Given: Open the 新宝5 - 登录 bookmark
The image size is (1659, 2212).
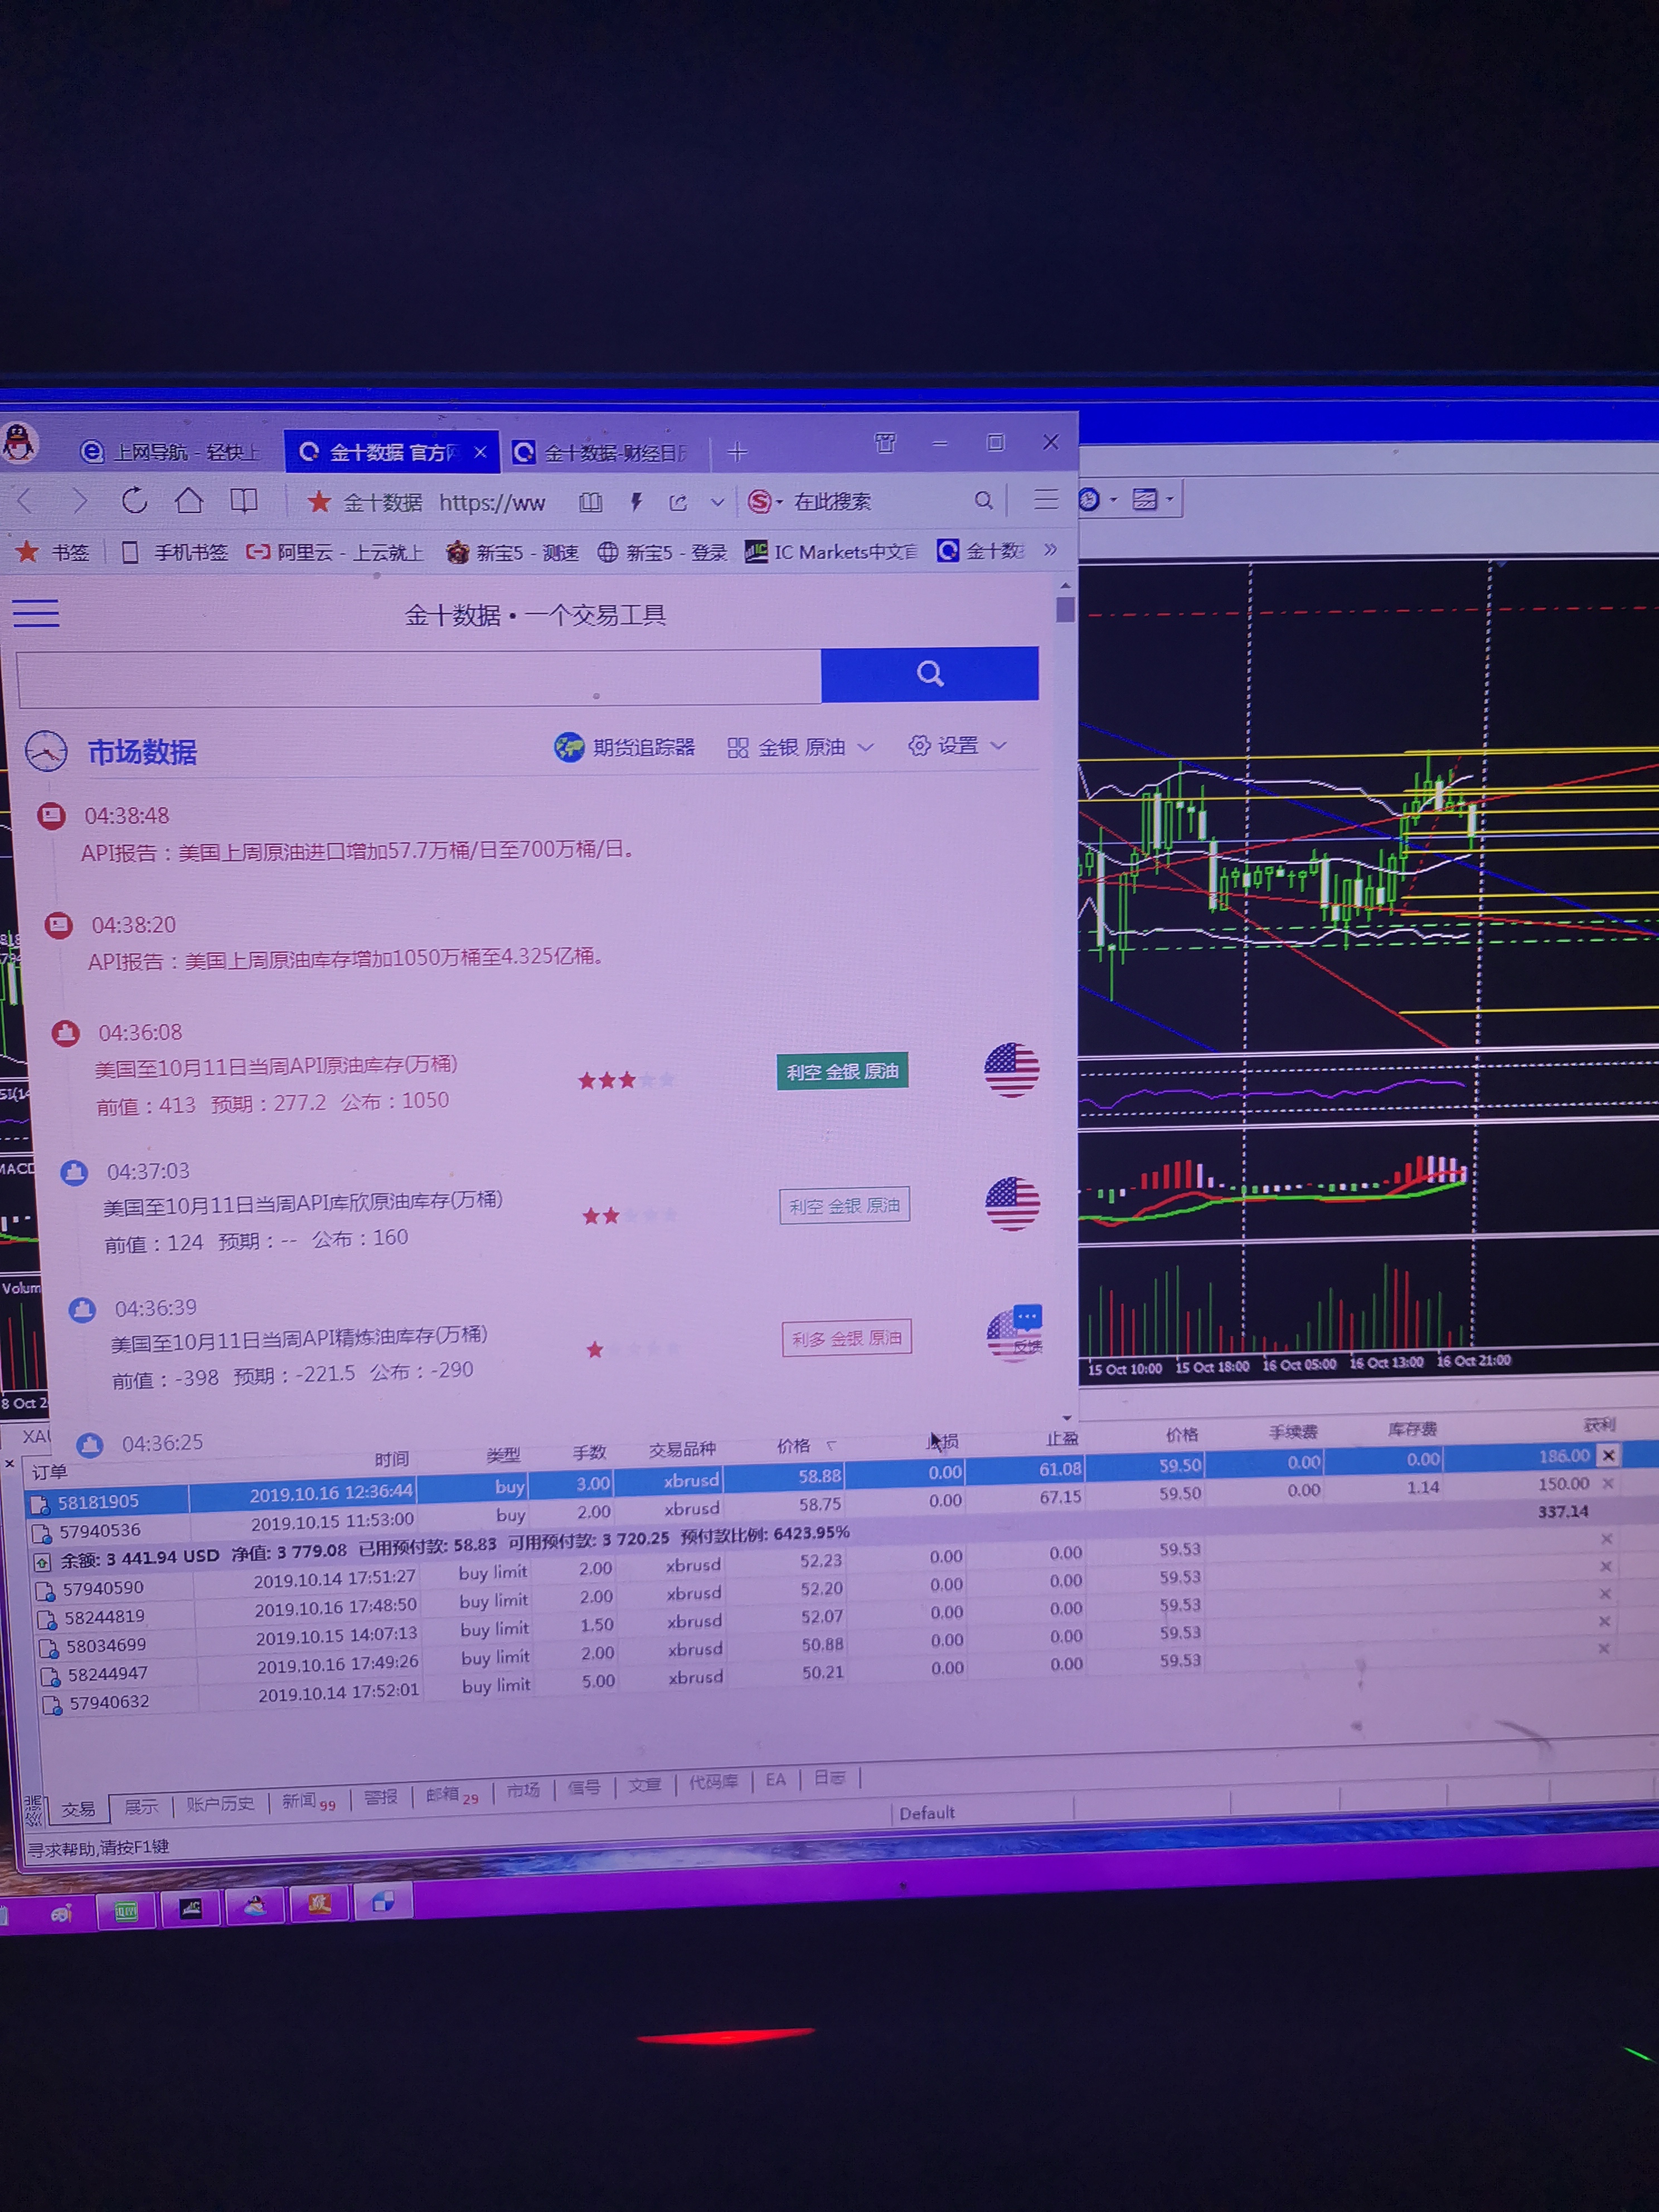Looking at the screenshot, I should click(662, 552).
